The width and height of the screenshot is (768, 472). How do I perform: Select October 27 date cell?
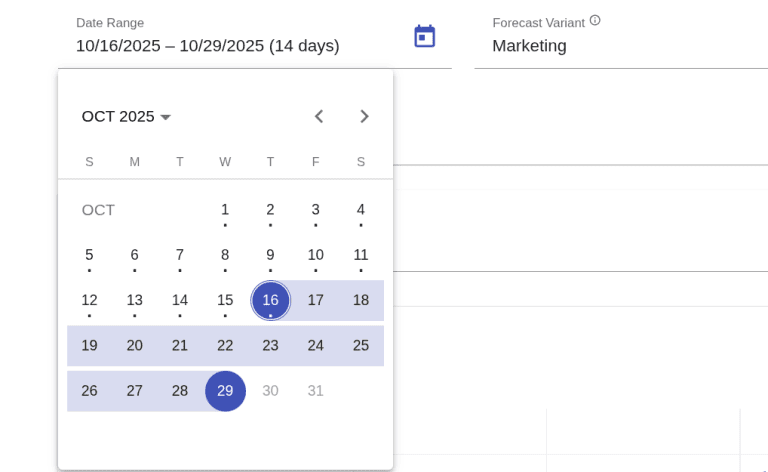135,391
